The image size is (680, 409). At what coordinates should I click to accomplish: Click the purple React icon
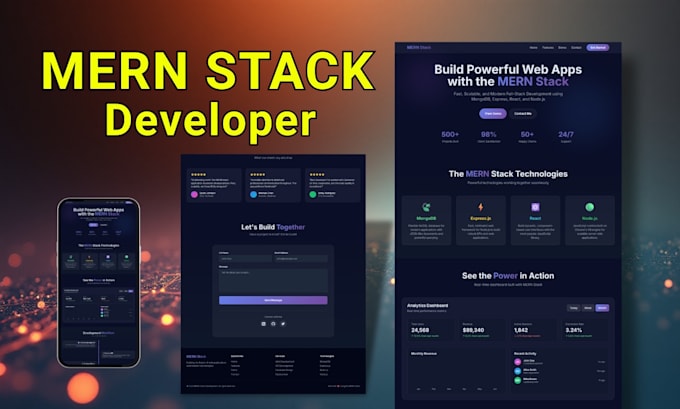pos(535,207)
